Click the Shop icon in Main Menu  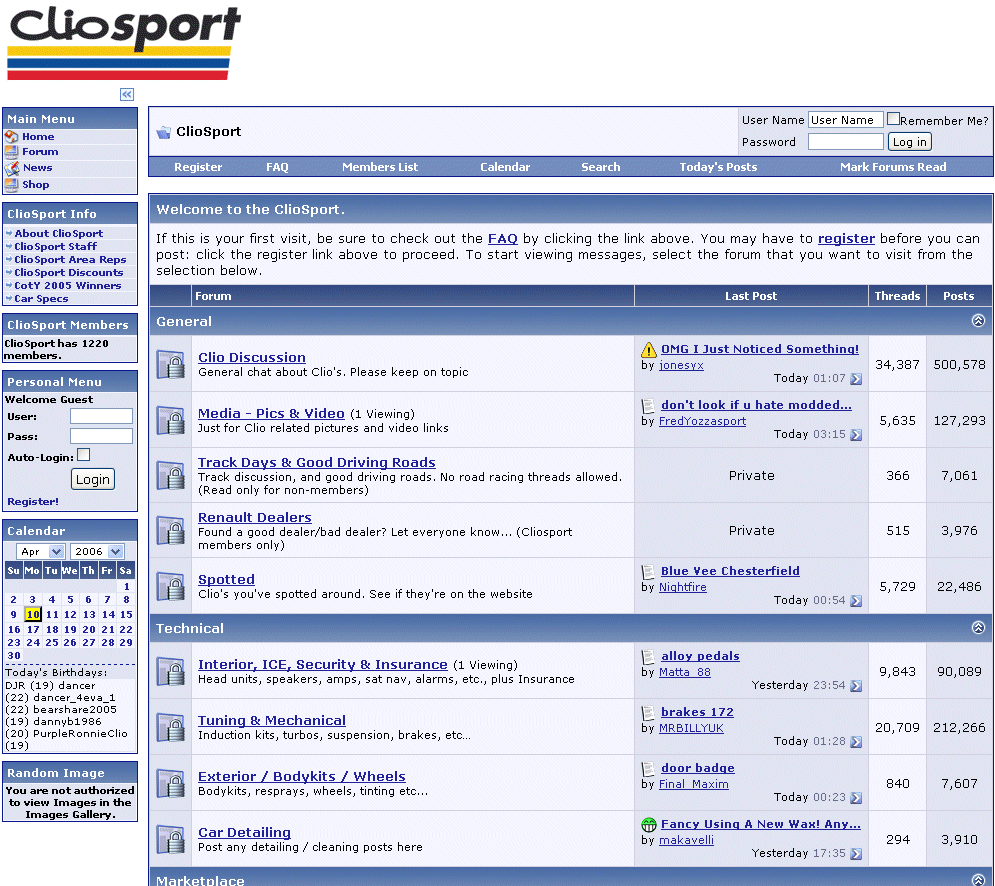[12, 185]
